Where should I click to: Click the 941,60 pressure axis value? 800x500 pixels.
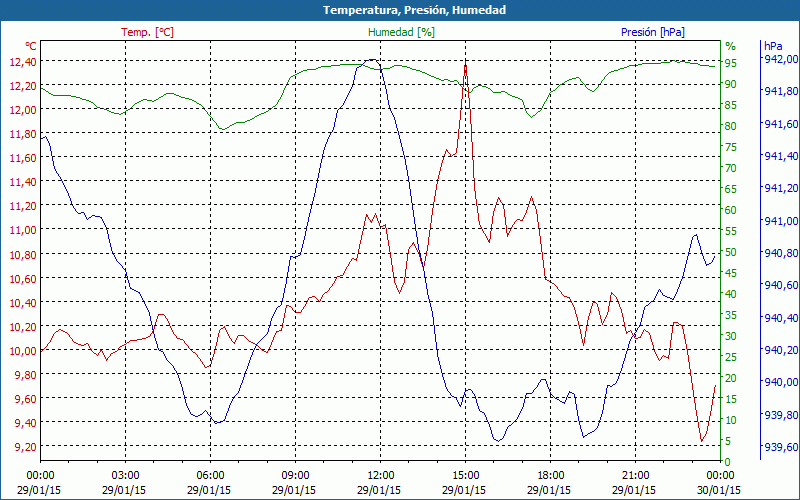point(780,123)
